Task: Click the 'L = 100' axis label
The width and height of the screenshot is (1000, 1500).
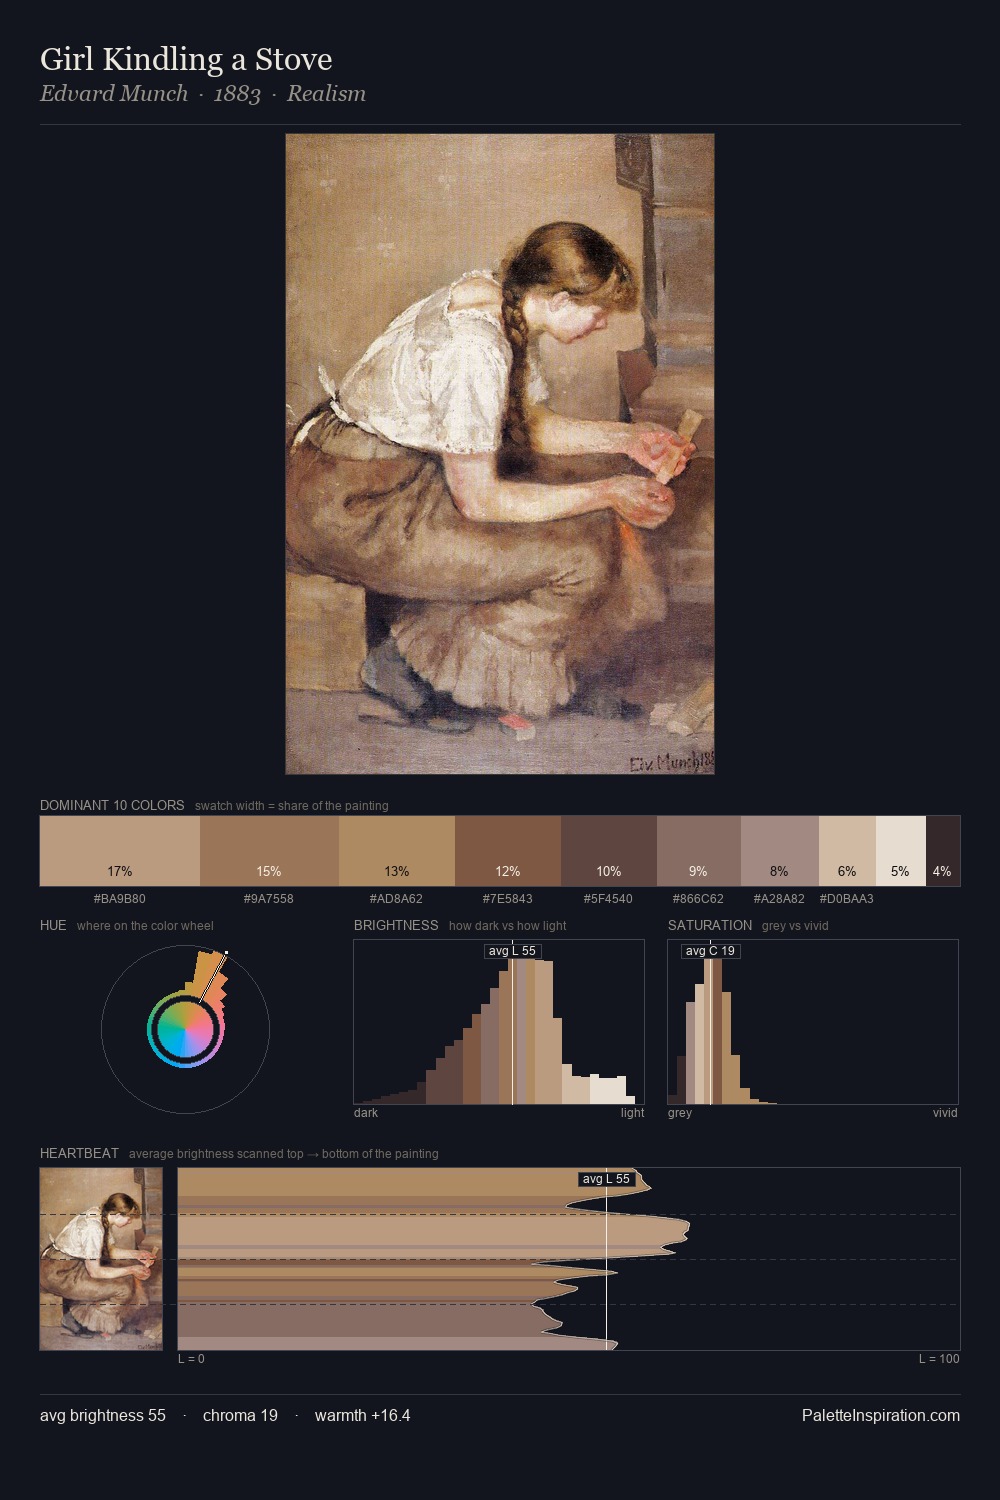Action: [x=939, y=1358]
